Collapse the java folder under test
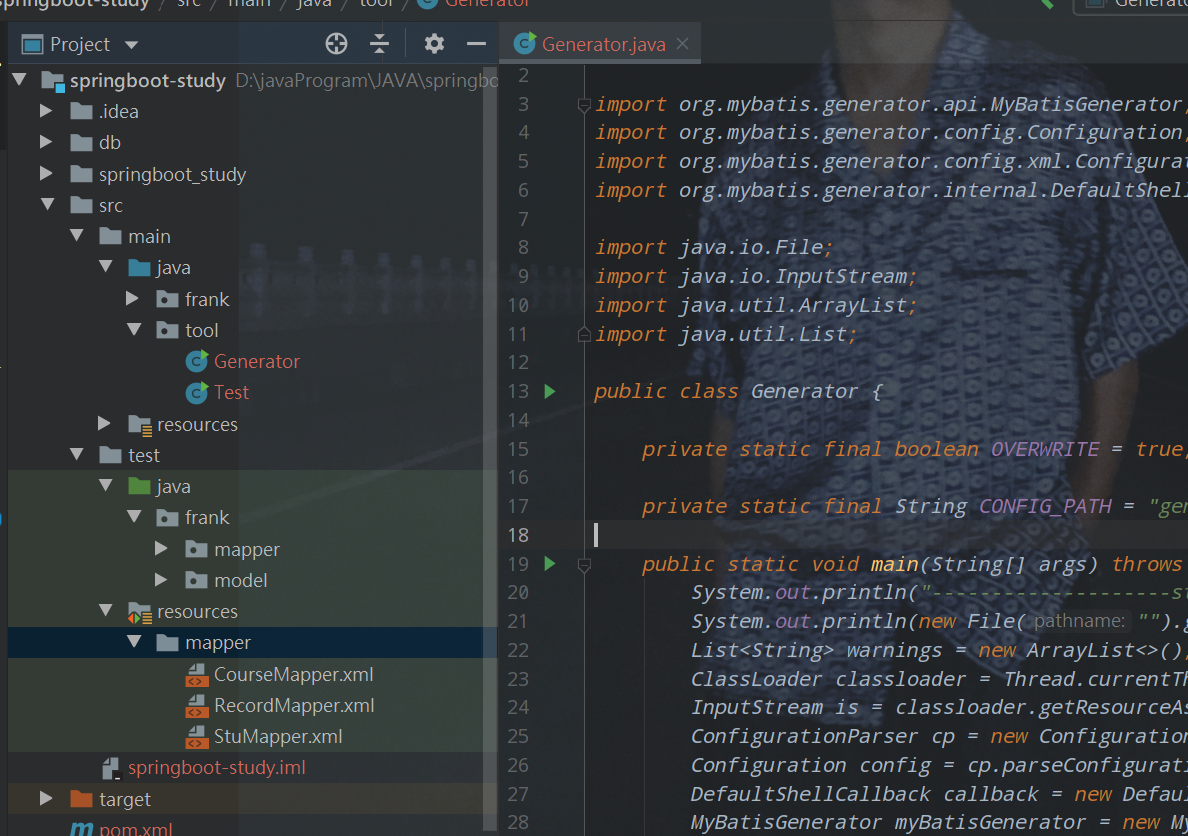The image size is (1188, 836). click(x=105, y=486)
